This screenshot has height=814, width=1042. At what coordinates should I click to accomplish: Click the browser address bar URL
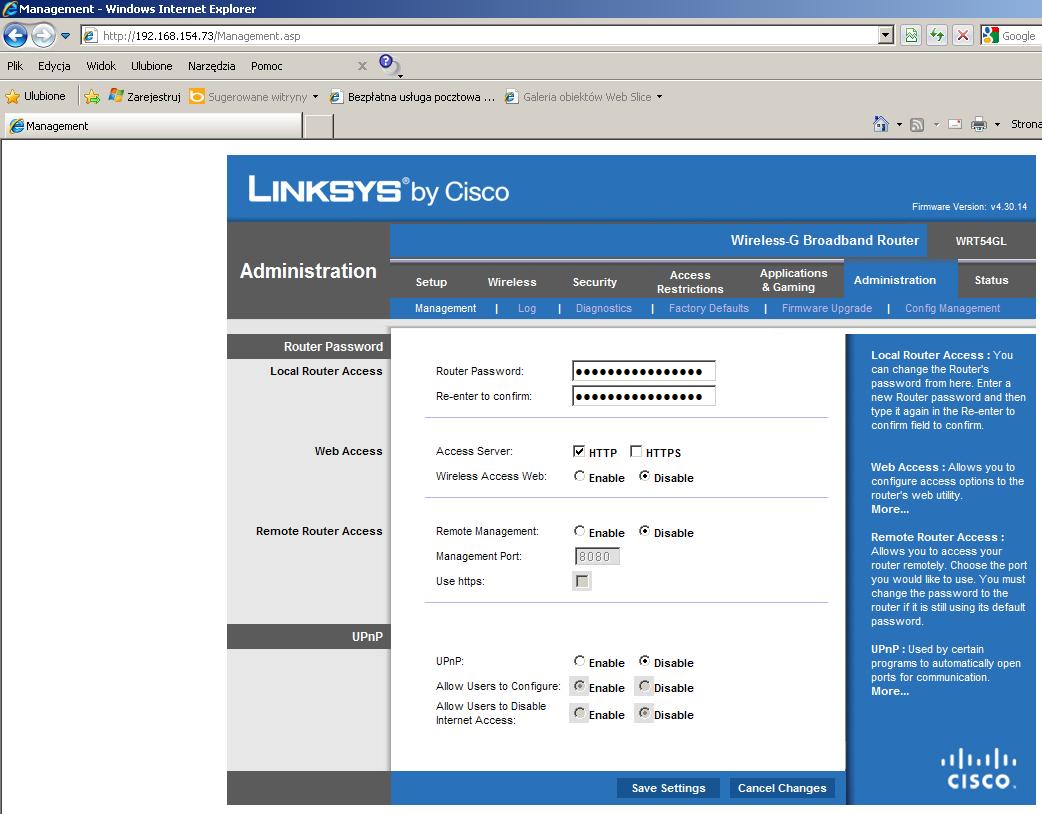[201, 36]
